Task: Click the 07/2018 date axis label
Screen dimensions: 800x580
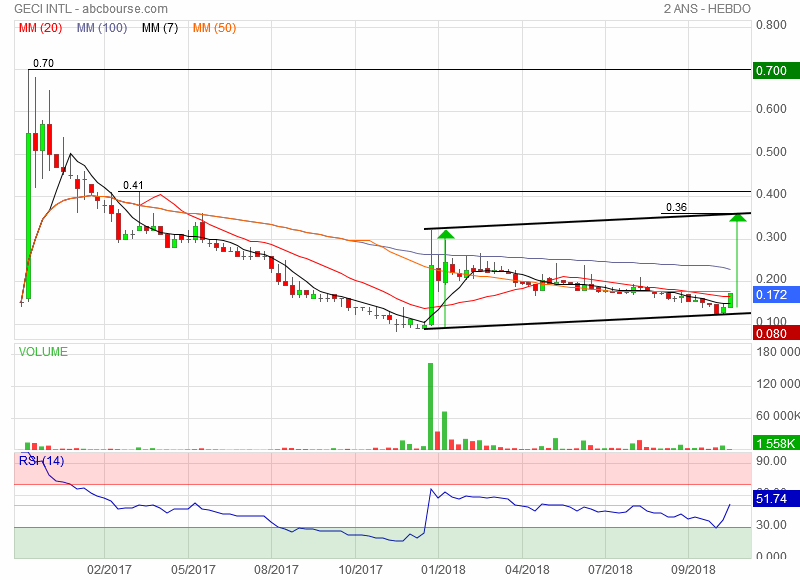Action: (x=610, y=569)
